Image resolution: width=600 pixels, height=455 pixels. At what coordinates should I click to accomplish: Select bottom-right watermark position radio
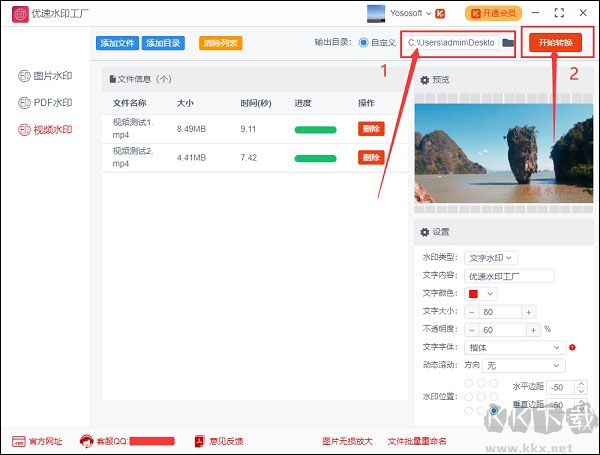494,411
